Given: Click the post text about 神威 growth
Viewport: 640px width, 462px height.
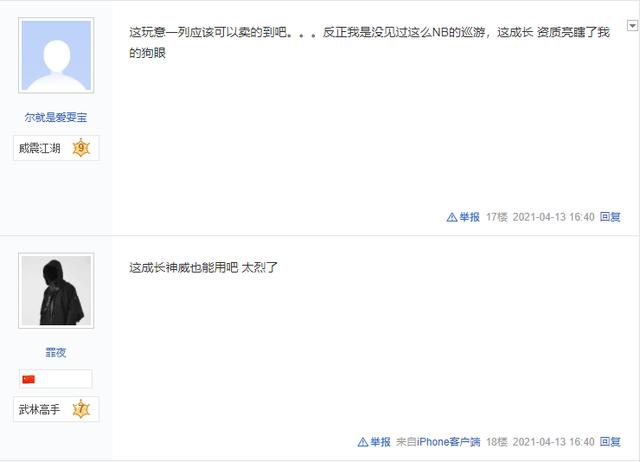Looking at the screenshot, I should pyautogui.click(x=203, y=268).
